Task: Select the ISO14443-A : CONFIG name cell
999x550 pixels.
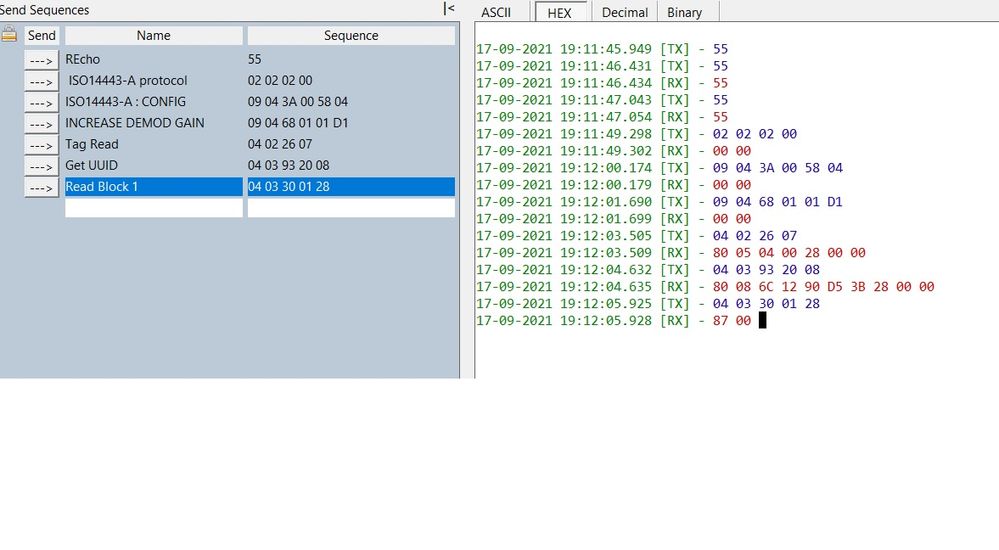Action: [154, 101]
